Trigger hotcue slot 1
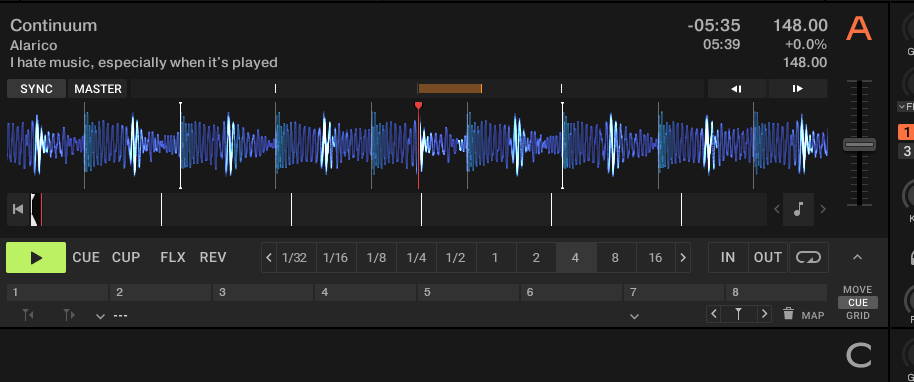Image resolution: width=914 pixels, height=382 pixels. (58, 292)
